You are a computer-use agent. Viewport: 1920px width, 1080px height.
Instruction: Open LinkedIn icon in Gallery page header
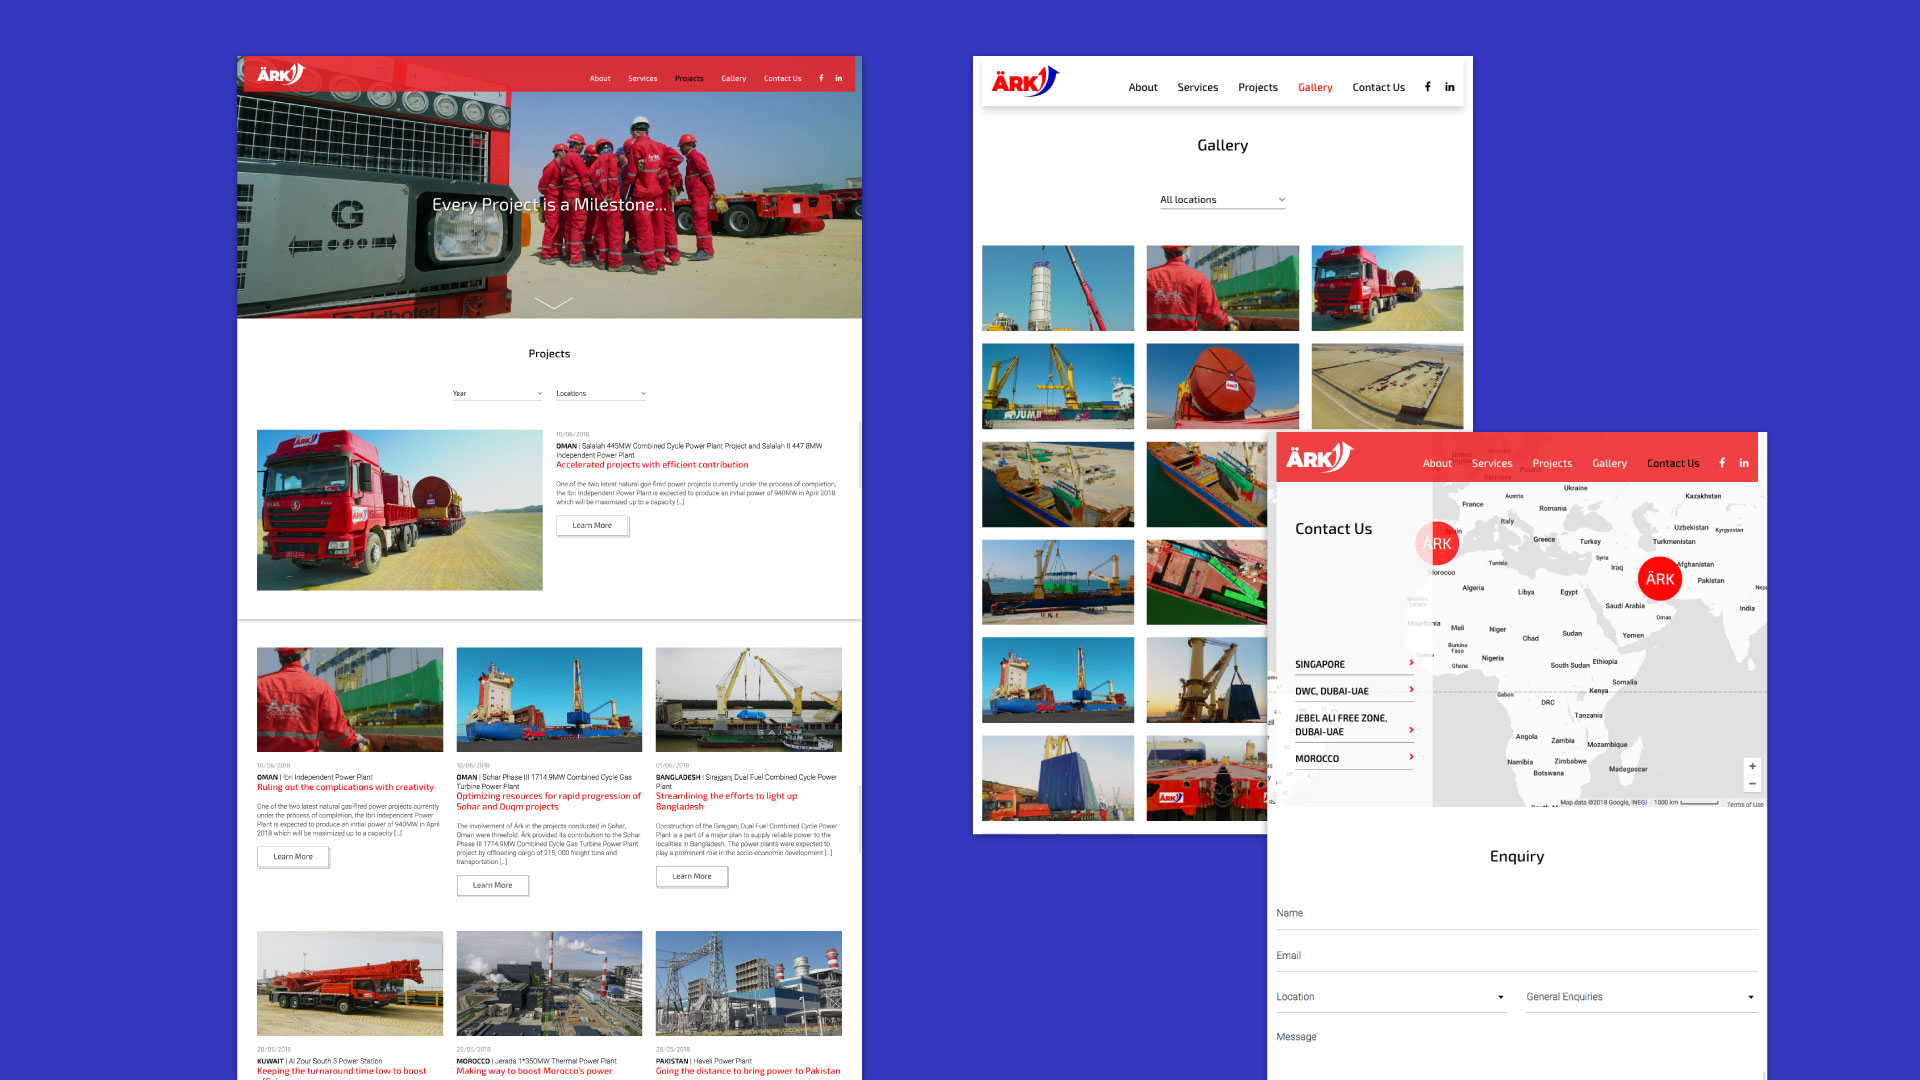1449,87
